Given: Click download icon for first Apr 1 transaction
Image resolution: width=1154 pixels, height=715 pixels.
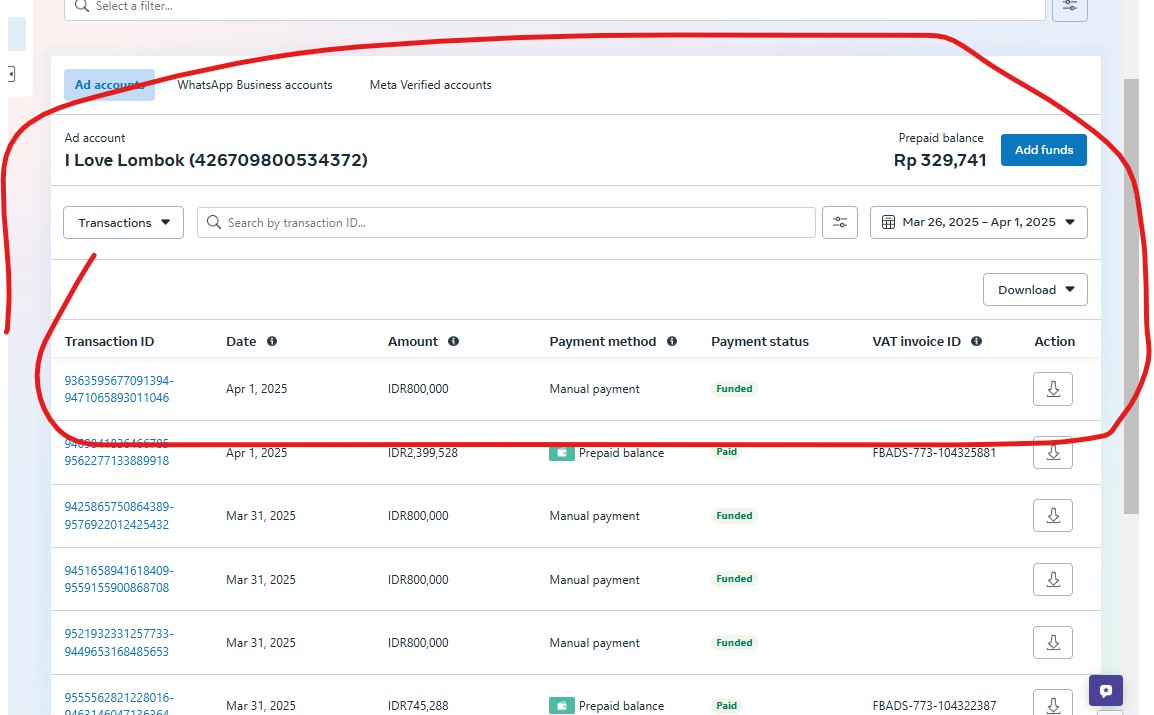Looking at the screenshot, I should pos(1052,389).
